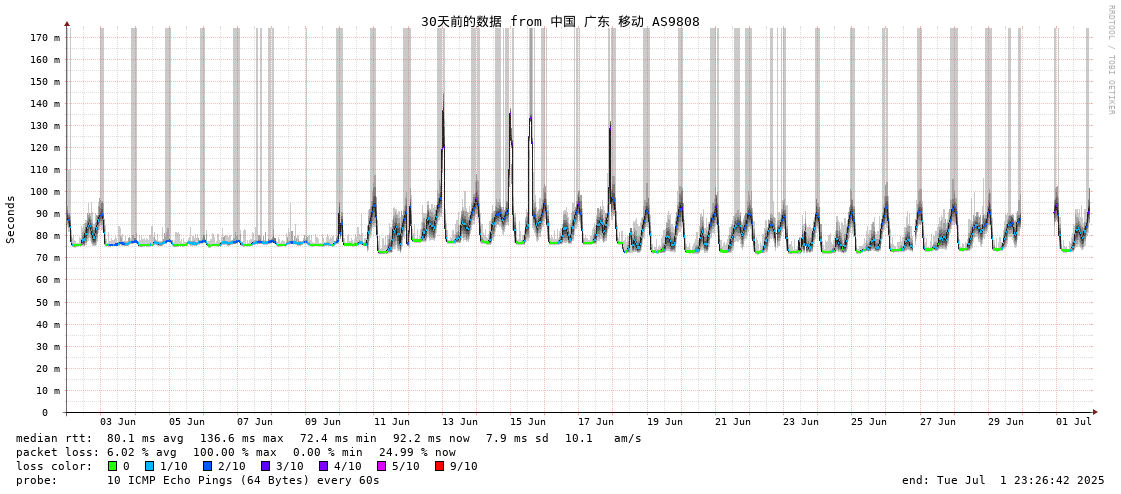Image resolution: width=1121 pixels, height=494 pixels.
Task: Click the "27 Jun" x-axis label
Action: pos(937,422)
